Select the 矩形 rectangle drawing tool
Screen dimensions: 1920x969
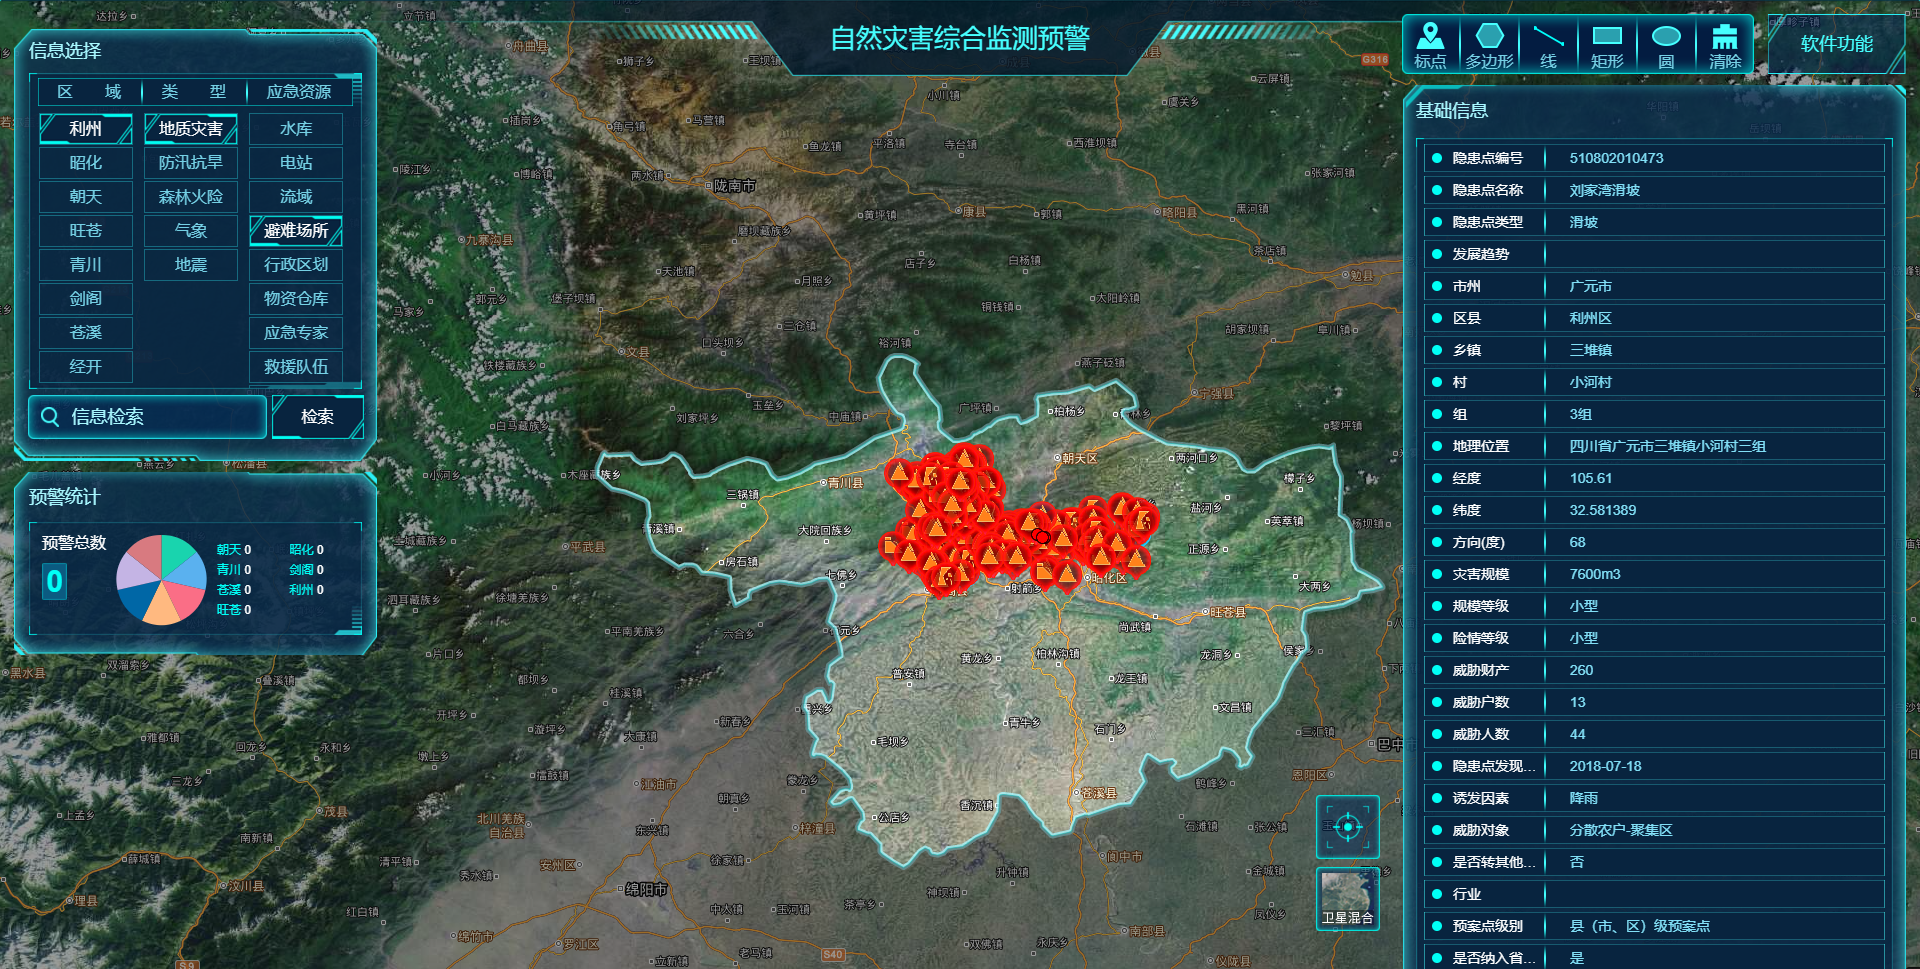click(1607, 45)
